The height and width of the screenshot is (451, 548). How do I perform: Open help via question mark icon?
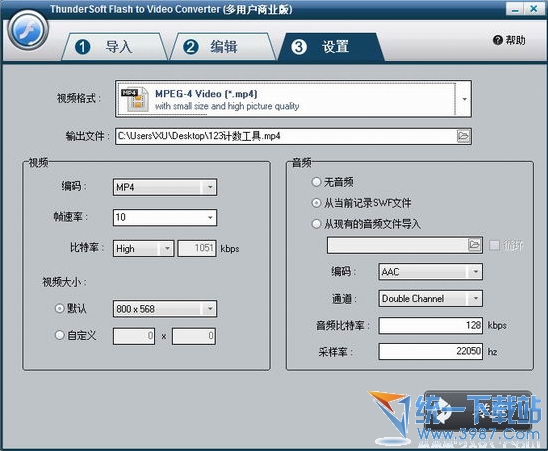click(497, 40)
